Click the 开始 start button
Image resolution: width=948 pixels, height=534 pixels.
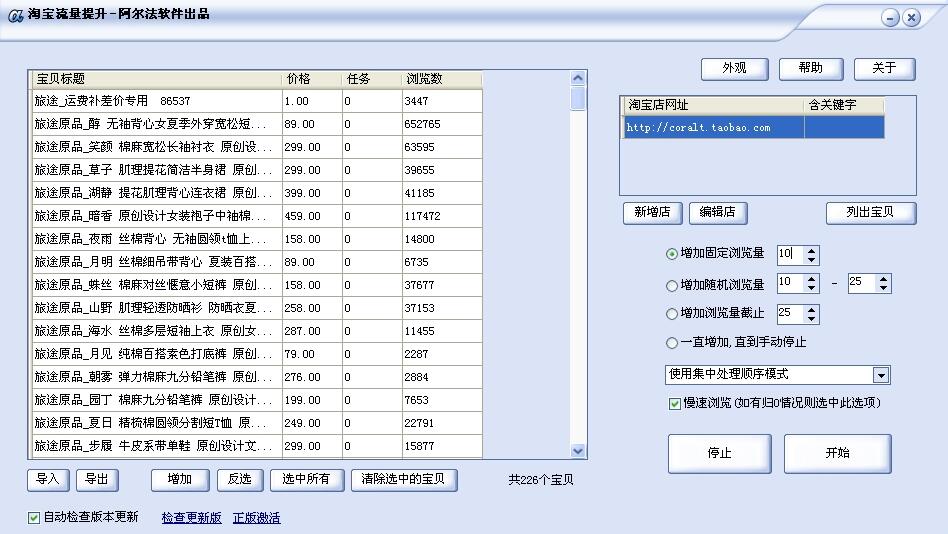[837, 454]
